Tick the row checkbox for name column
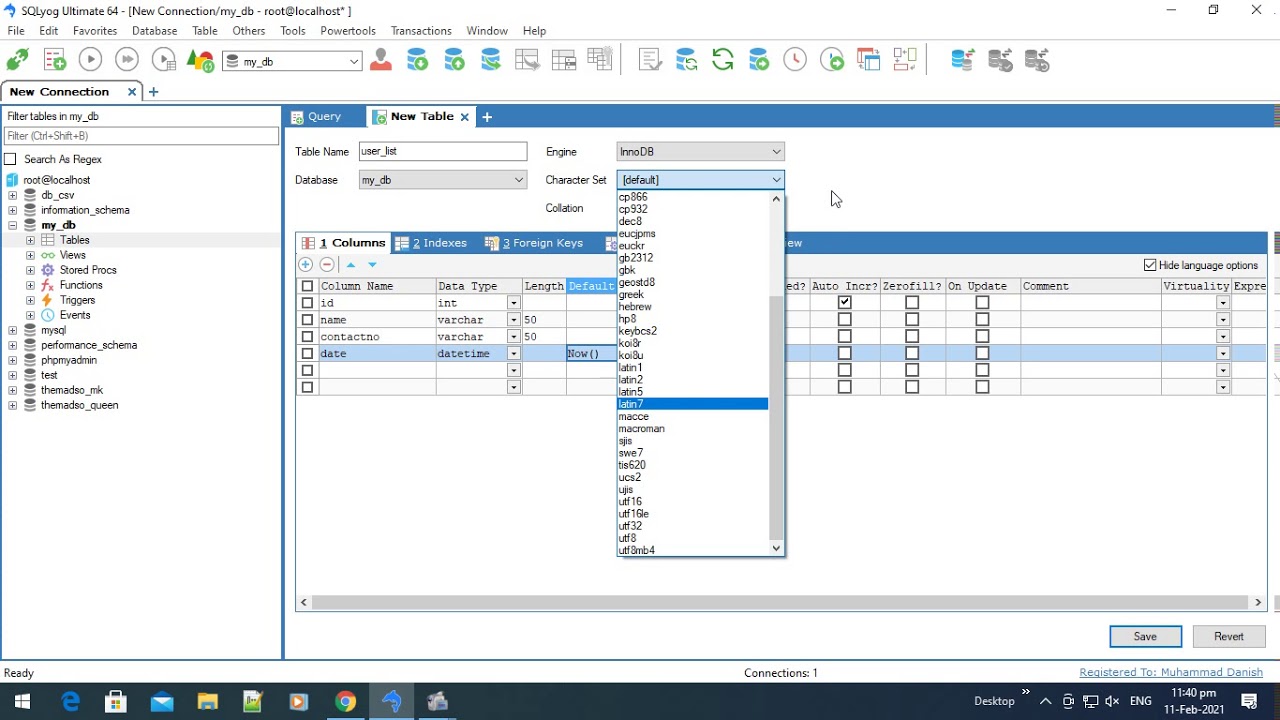 click(307, 320)
